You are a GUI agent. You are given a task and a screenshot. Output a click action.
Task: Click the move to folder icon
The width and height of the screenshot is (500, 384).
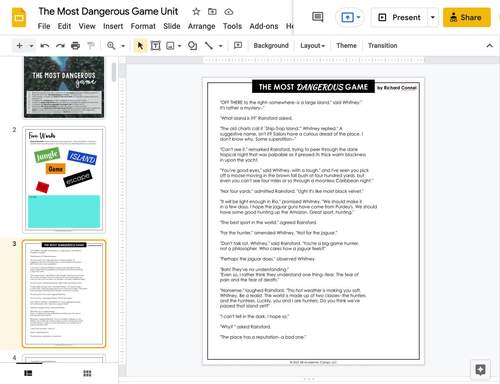(212, 12)
